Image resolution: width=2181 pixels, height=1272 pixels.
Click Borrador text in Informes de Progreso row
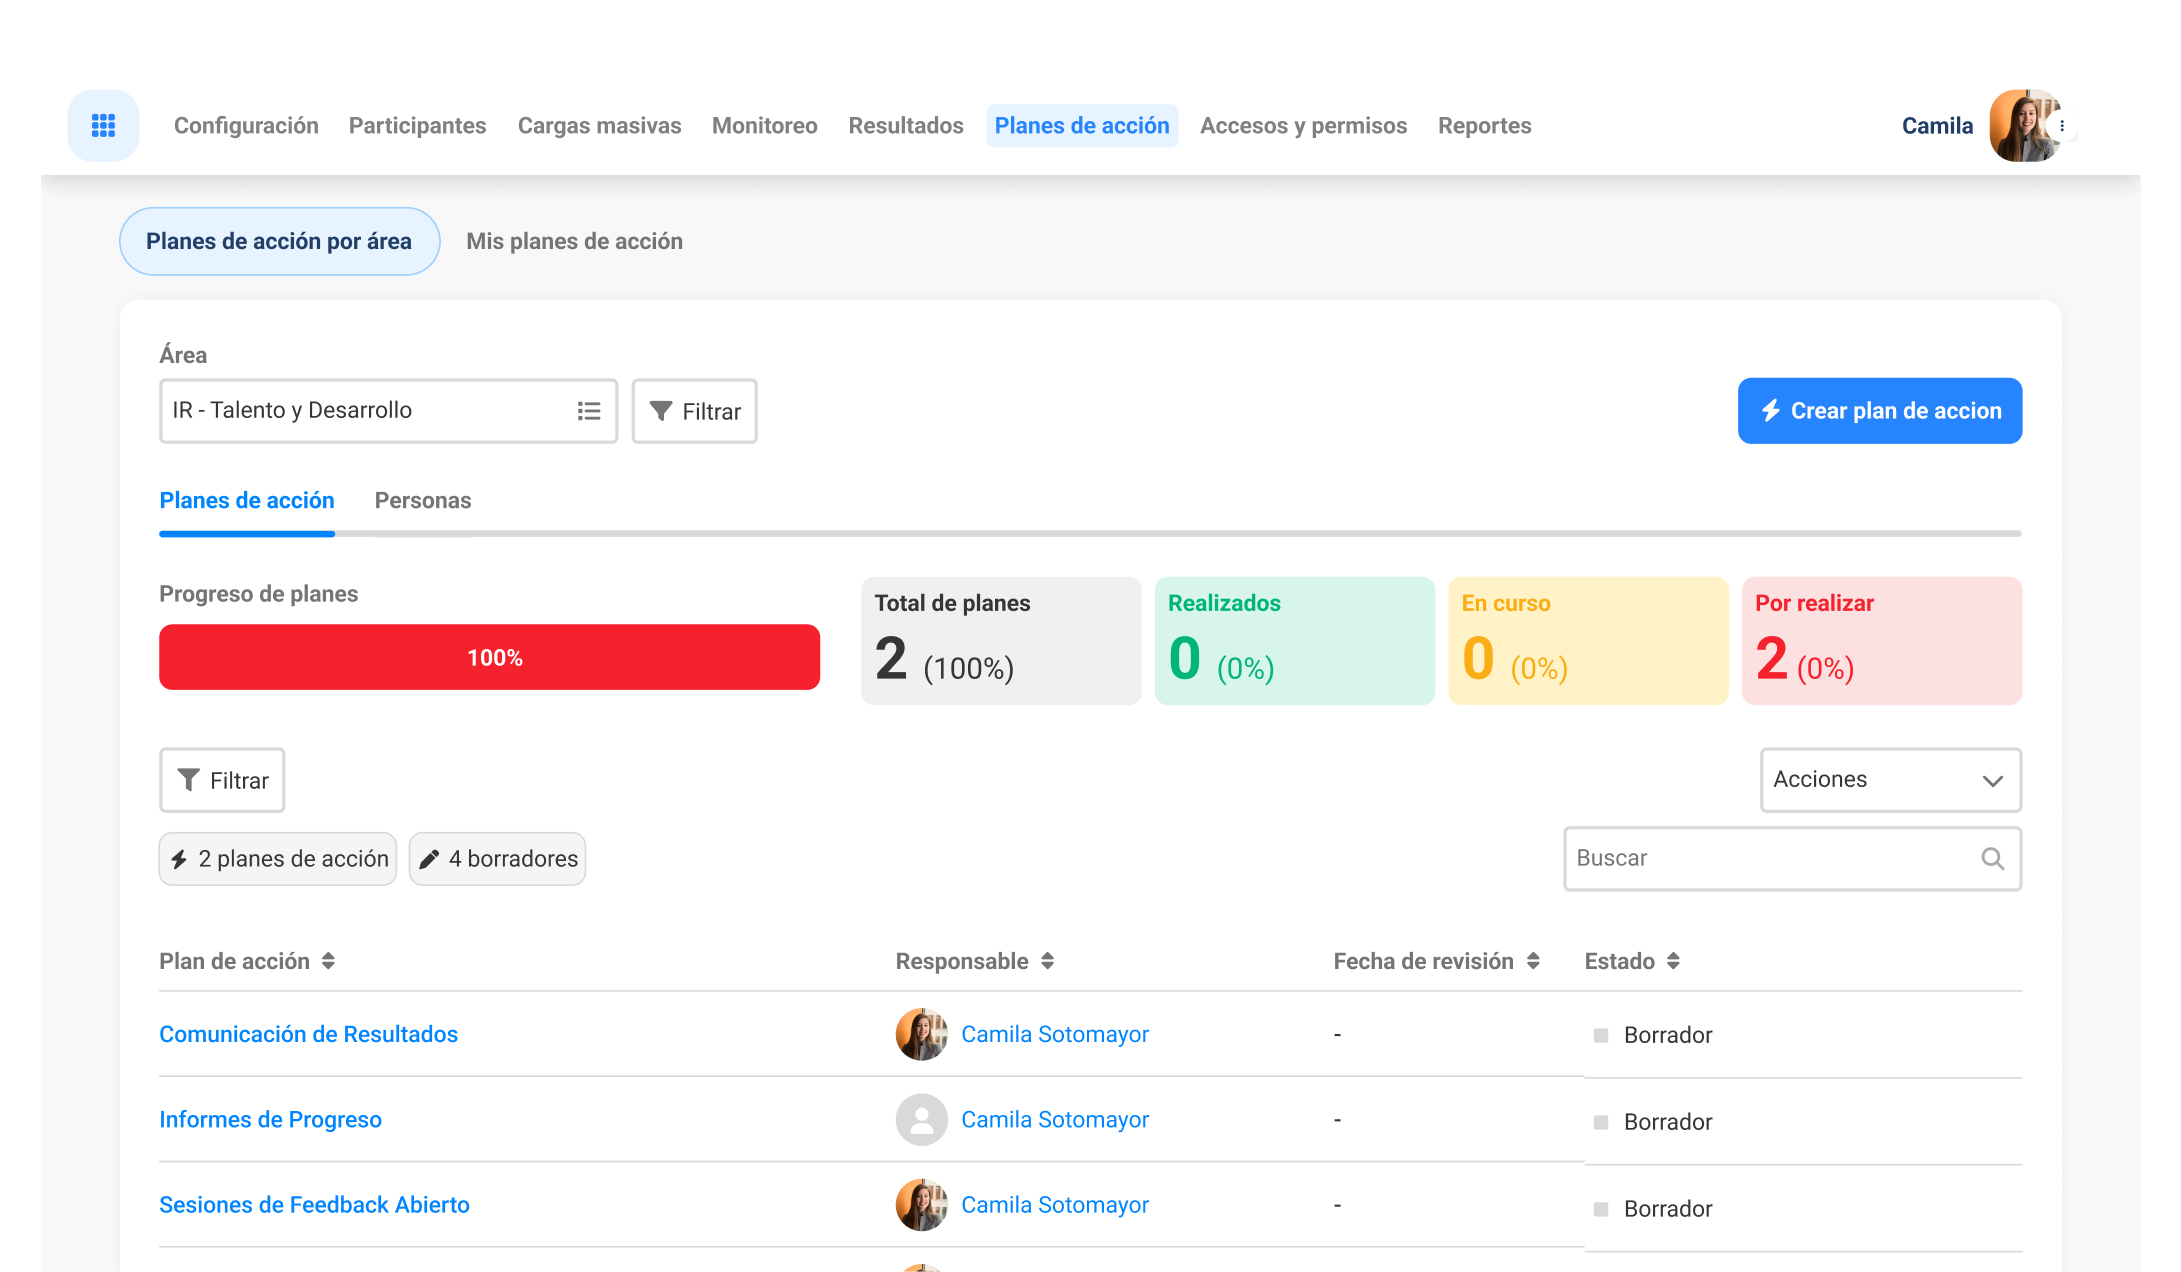[1668, 1122]
